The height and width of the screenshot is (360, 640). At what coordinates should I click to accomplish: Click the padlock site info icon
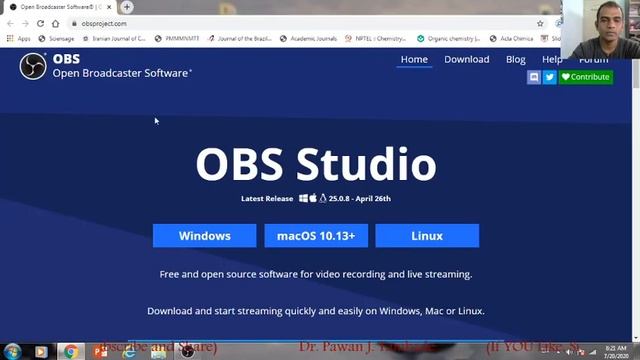74,24
